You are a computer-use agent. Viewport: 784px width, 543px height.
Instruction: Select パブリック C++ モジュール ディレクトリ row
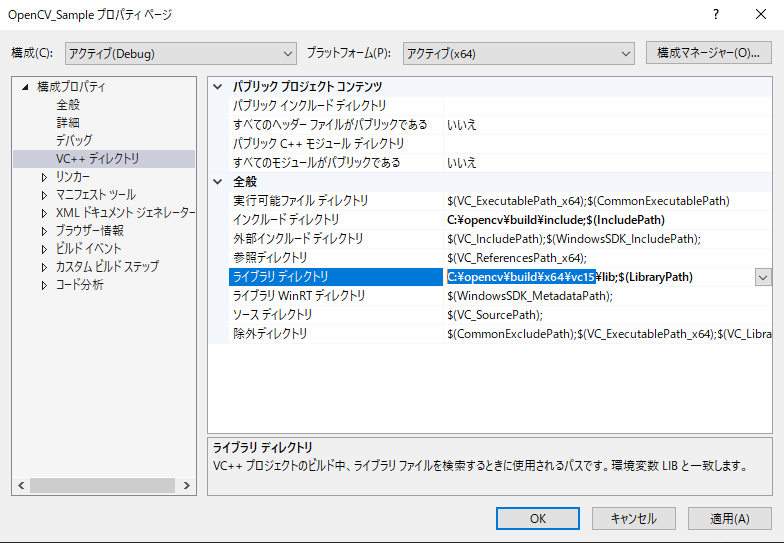tap(500, 144)
